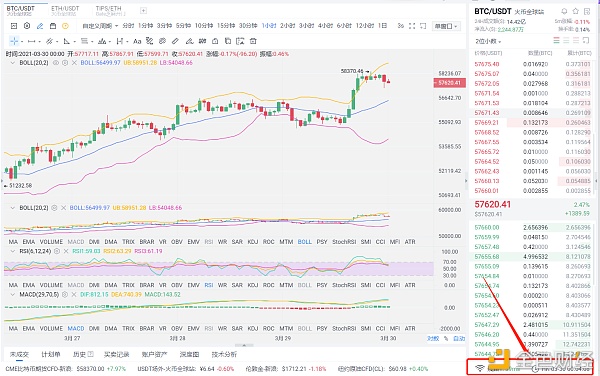Click the star favorite icon for BTC/USDT
Image resolution: width=600 pixels, height=376 pixels.
click(x=576, y=11)
